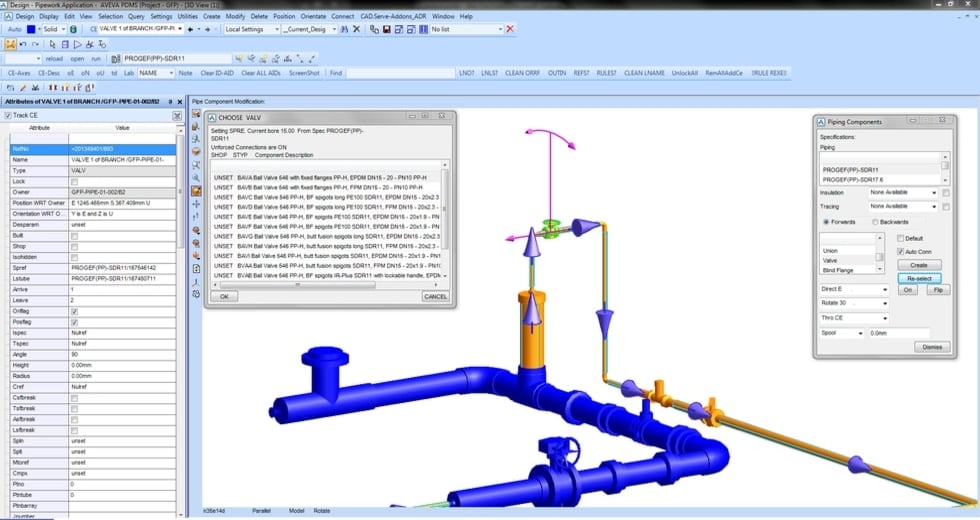
Task: Click the red X next to No list
Action: pyautogui.click(x=510, y=30)
